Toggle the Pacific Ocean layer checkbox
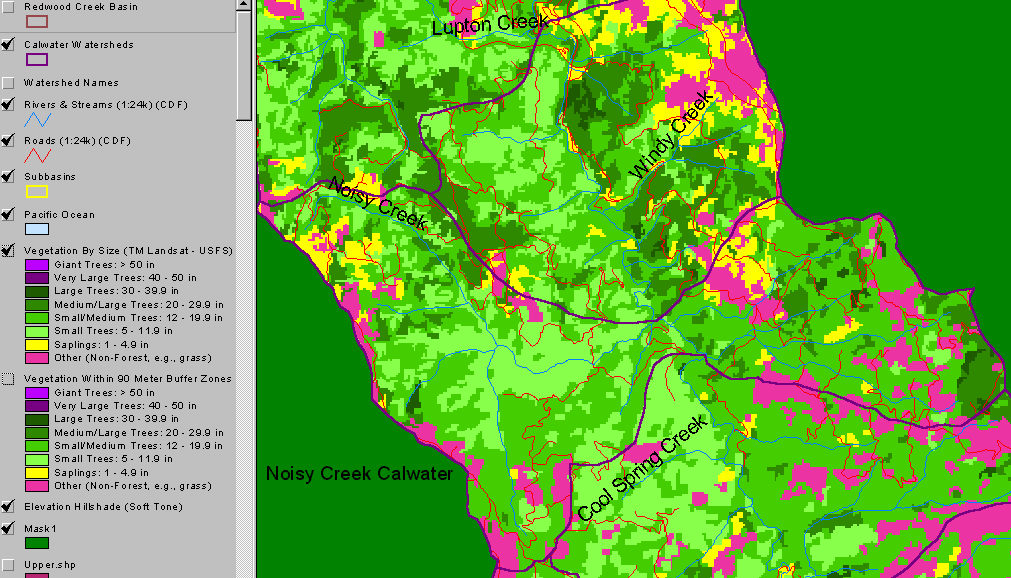The image size is (1011, 578). [8, 214]
